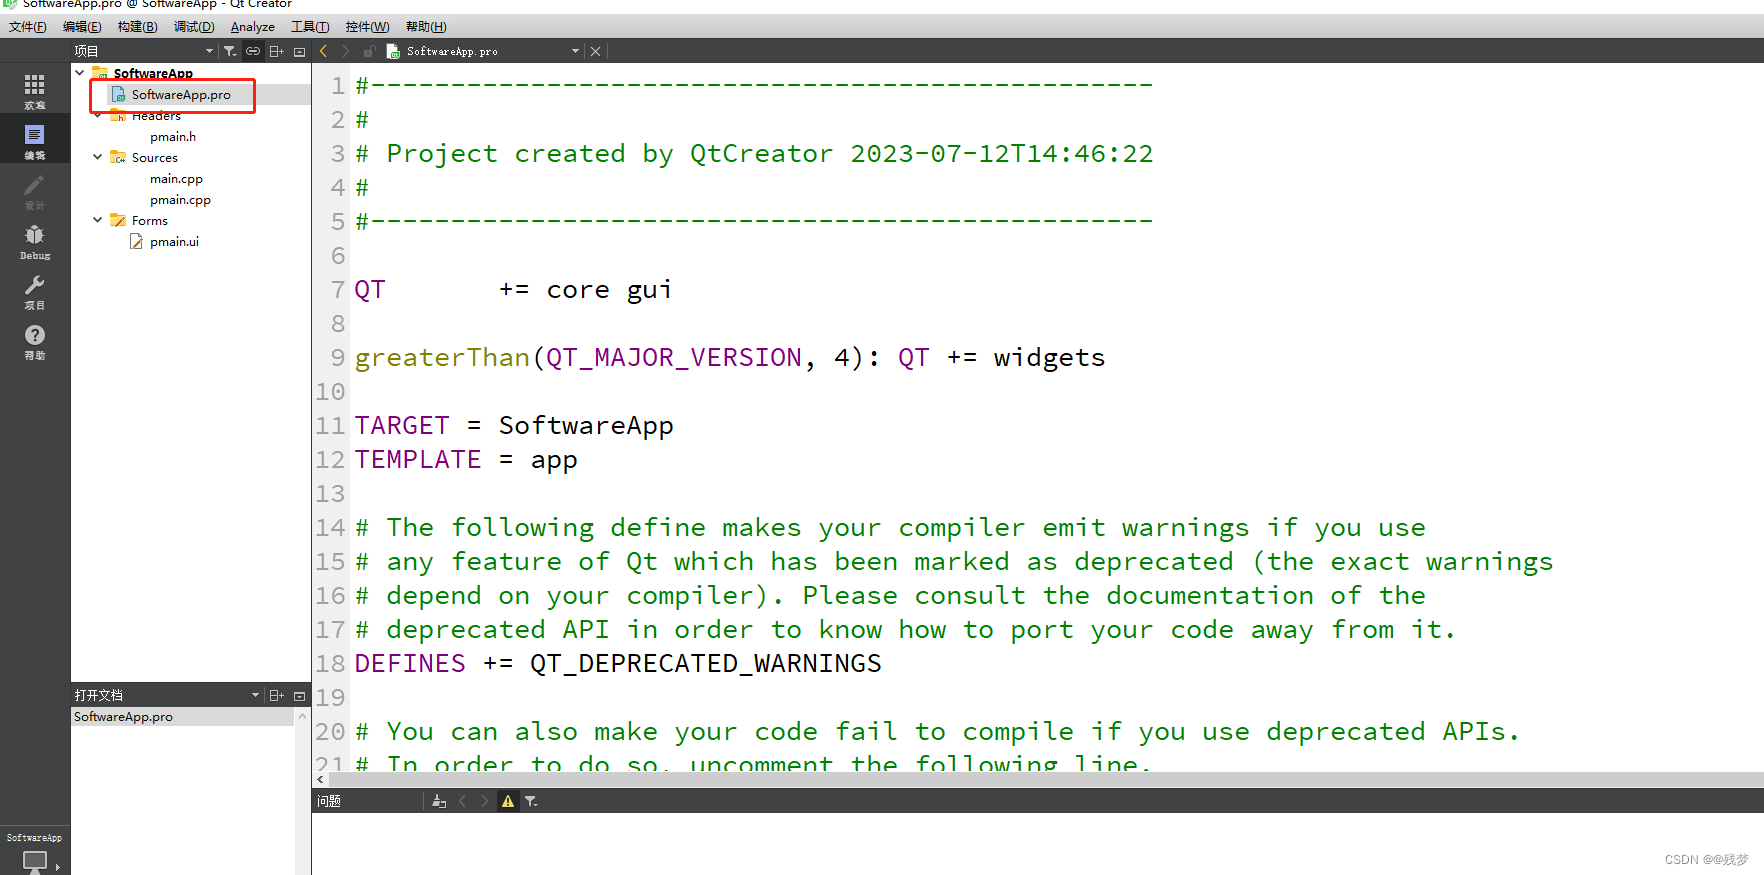The width and height of the screenshot is (1764, 875).
Task: Select pmain.ui under Forms
Action: [174, 242]
